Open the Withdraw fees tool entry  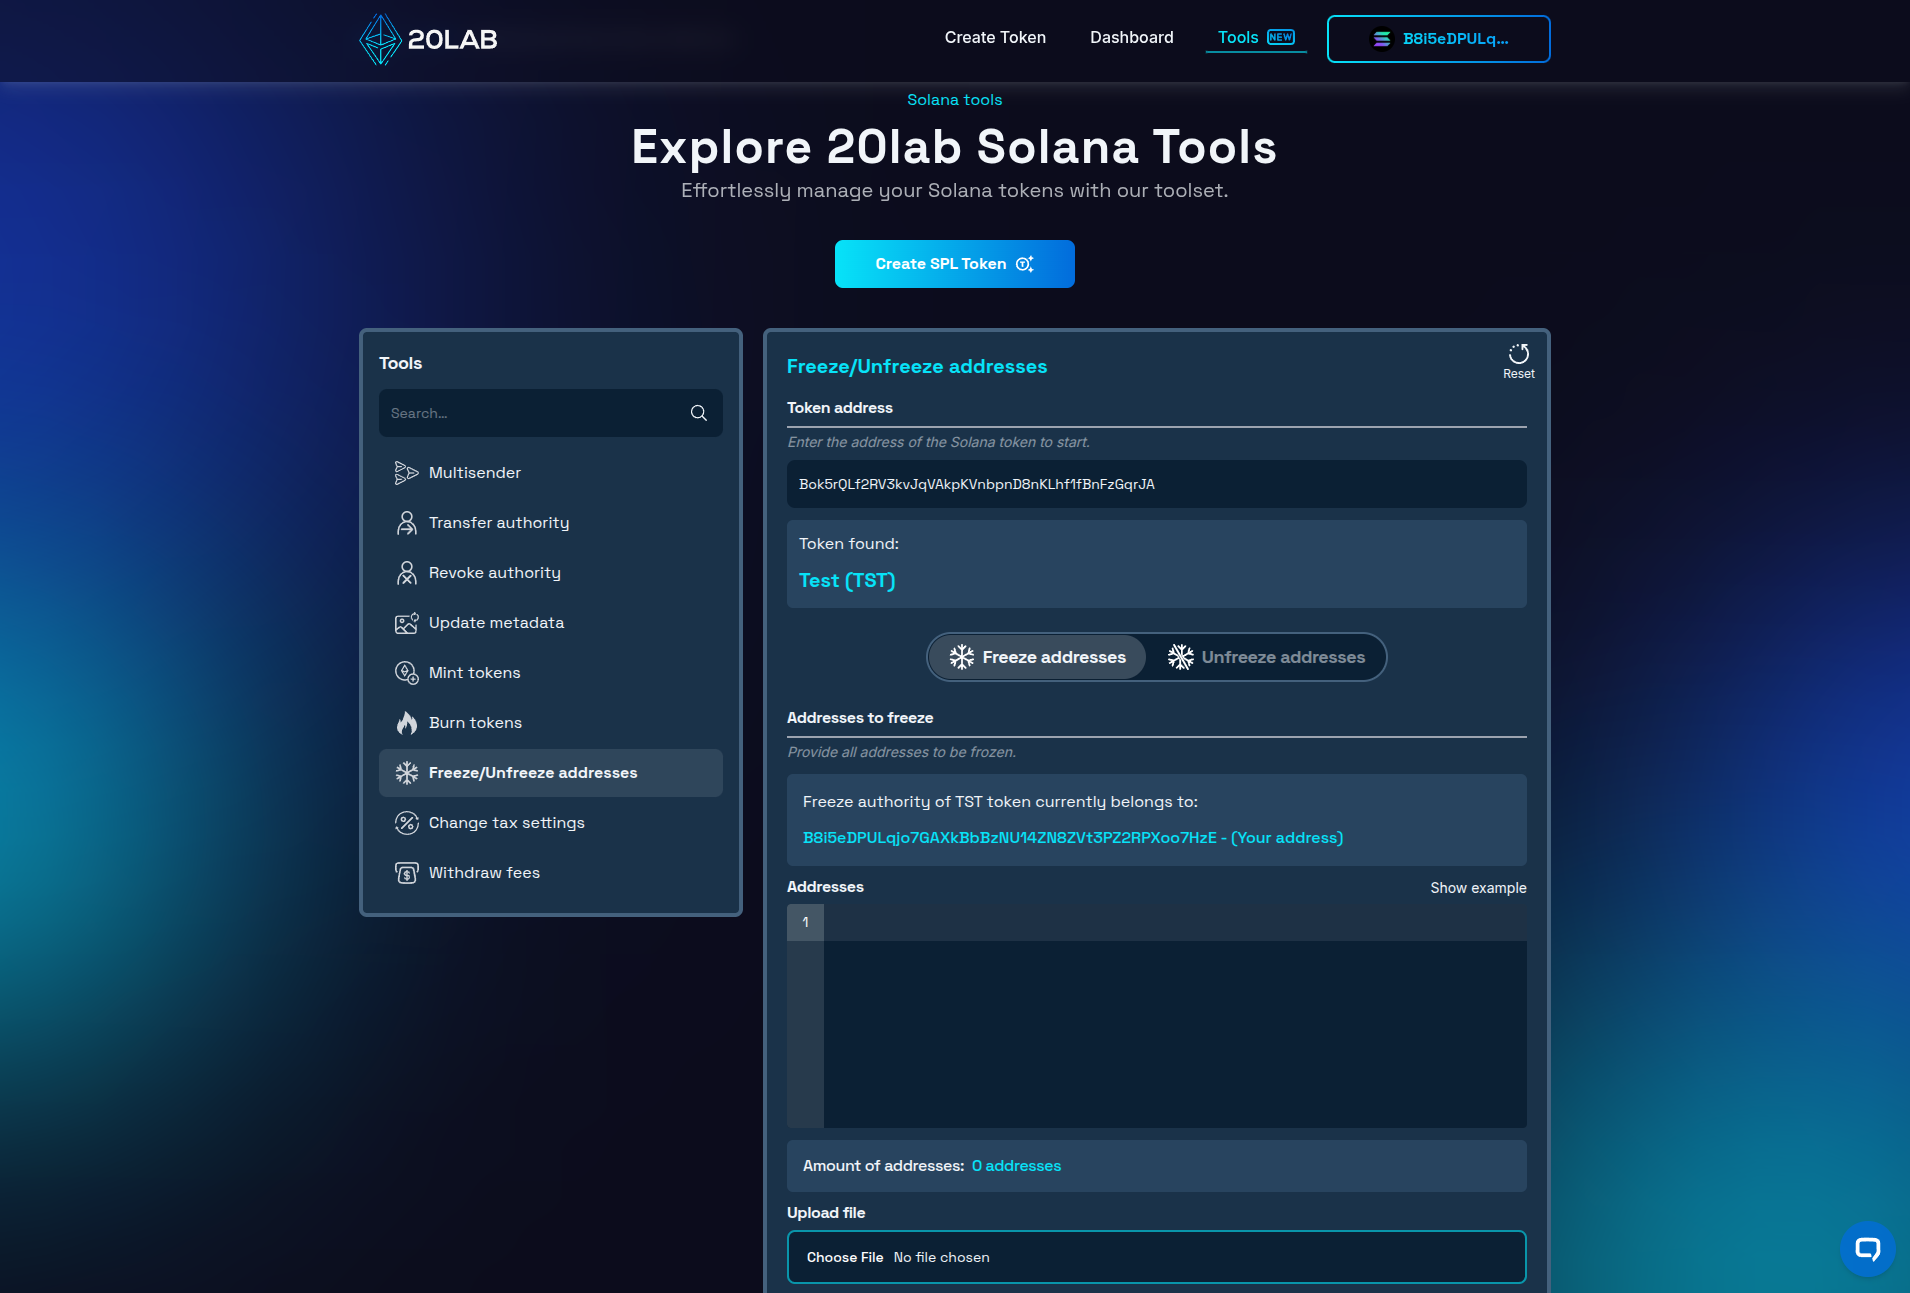click(551, 873)
